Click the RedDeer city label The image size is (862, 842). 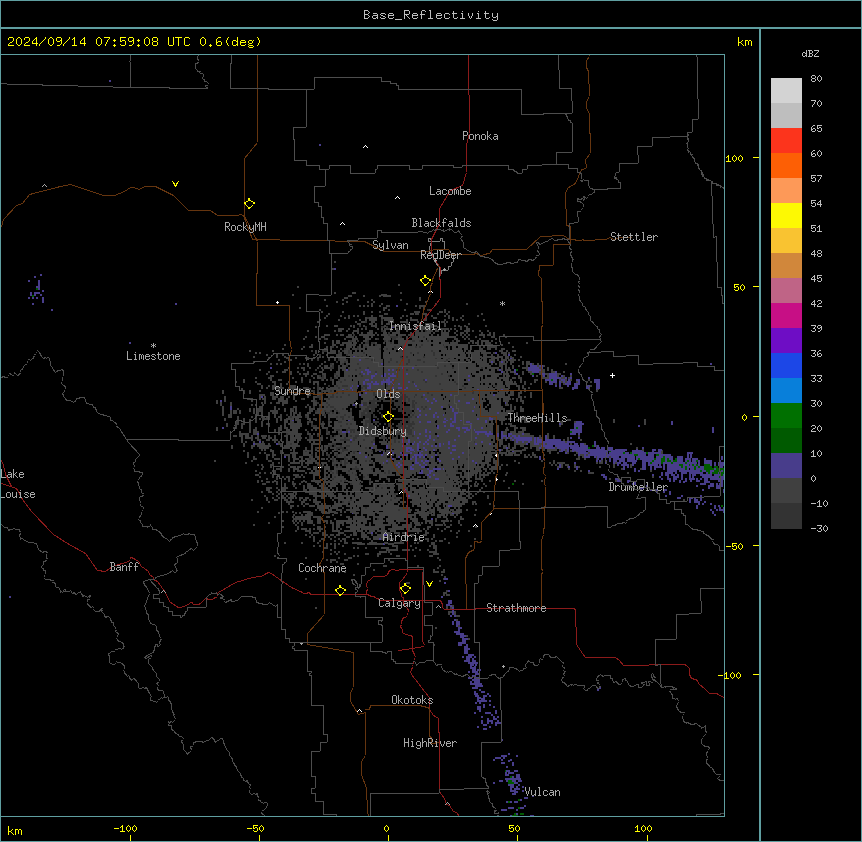point(440,255)
